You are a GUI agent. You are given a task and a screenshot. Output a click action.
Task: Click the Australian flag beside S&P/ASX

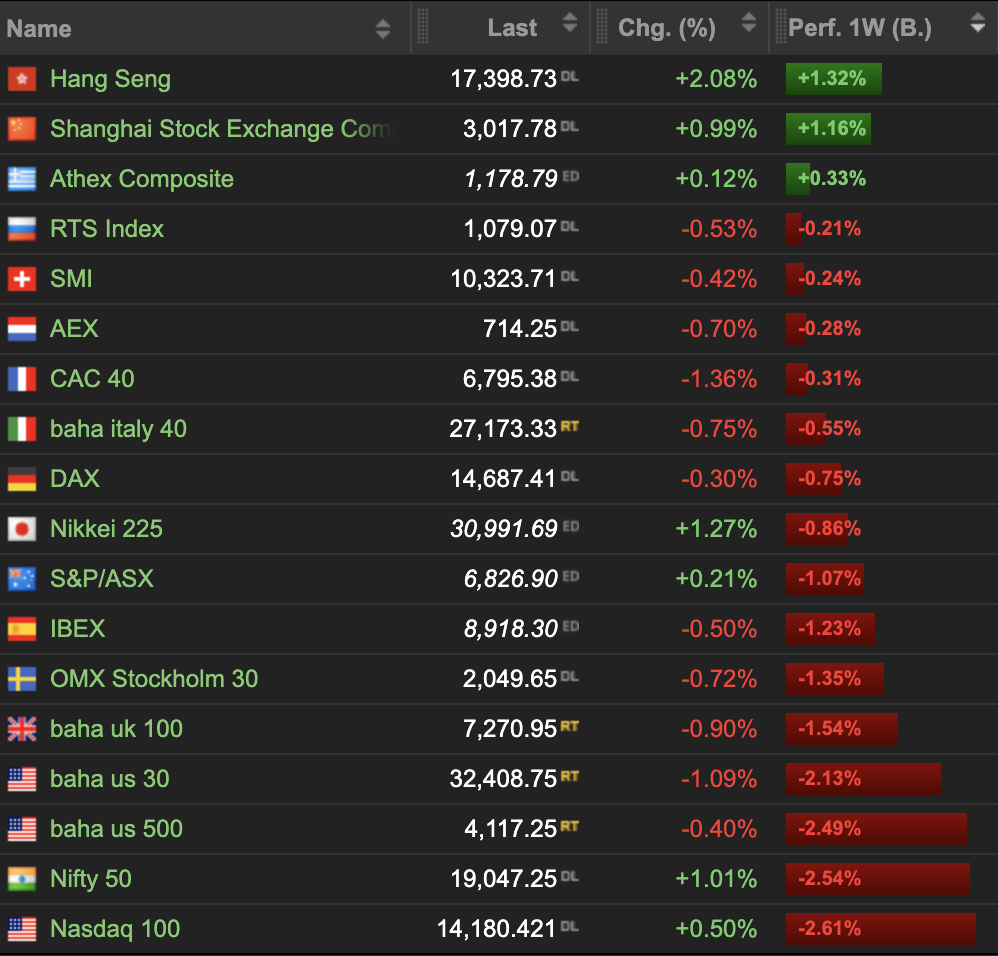click(22, 579)
